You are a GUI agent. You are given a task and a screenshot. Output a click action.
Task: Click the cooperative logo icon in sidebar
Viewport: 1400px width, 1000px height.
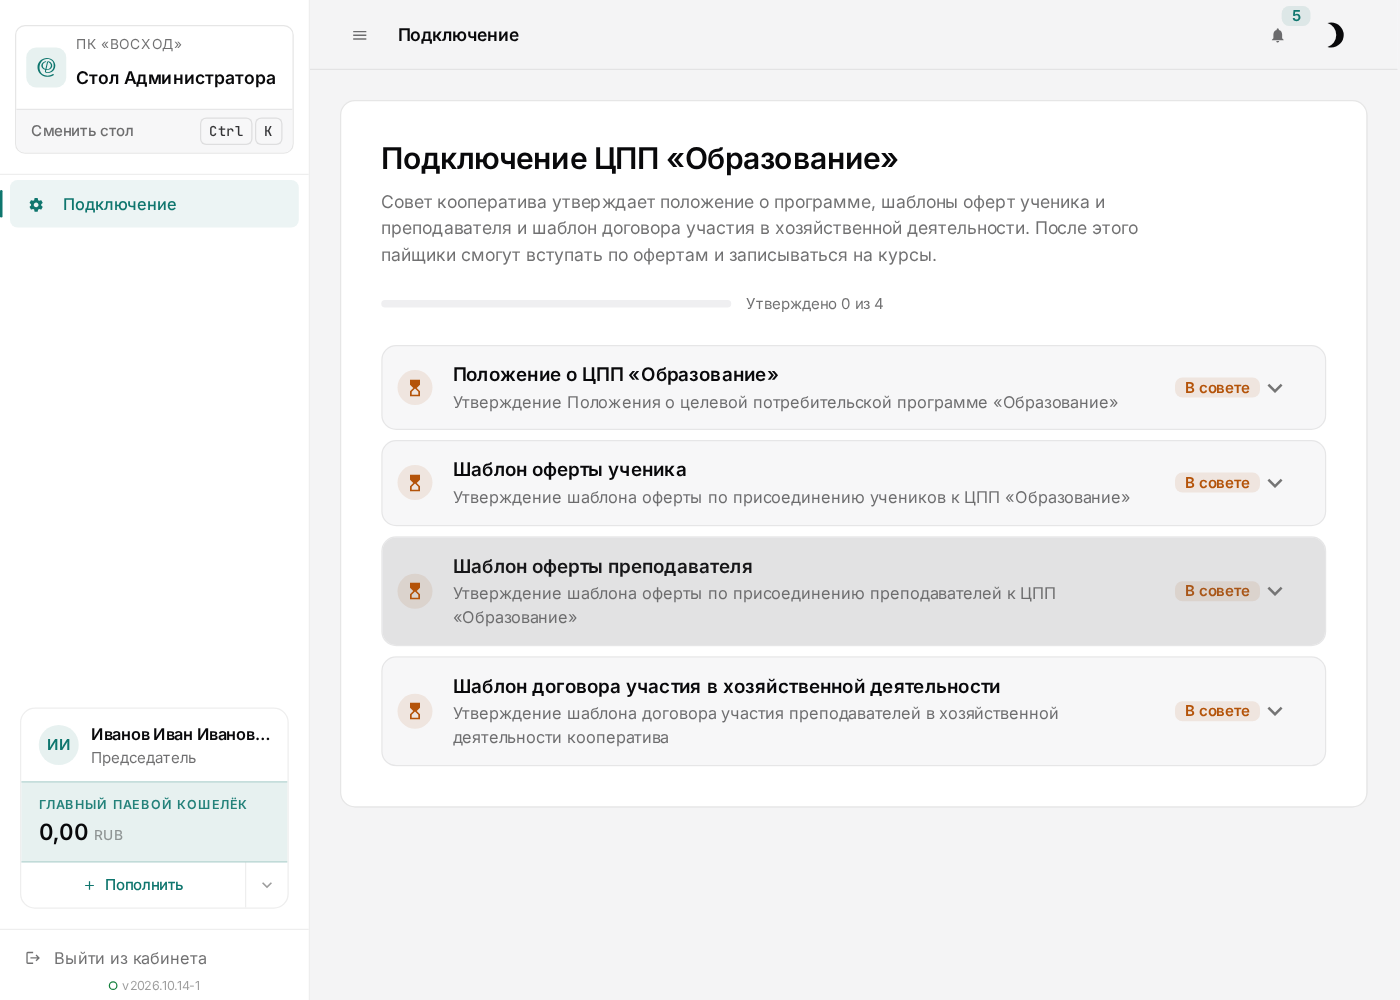[46, 67]
